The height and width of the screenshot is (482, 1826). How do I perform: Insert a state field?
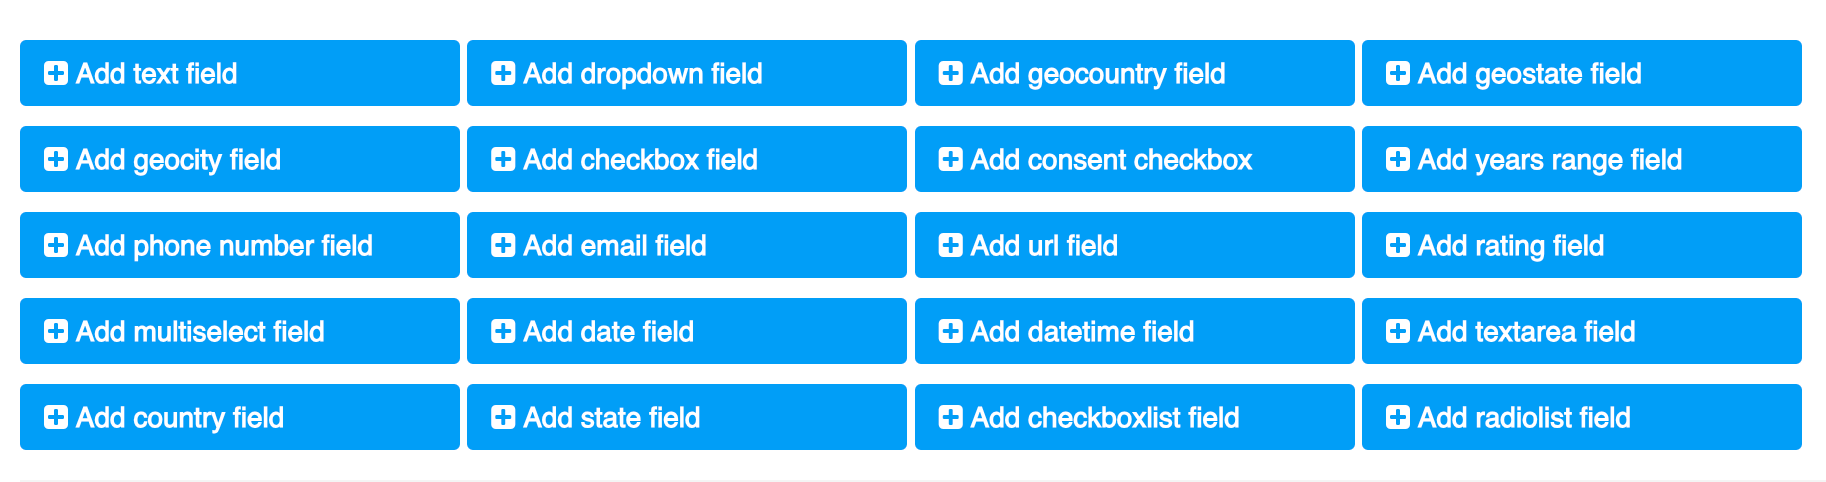coord(686,417)
